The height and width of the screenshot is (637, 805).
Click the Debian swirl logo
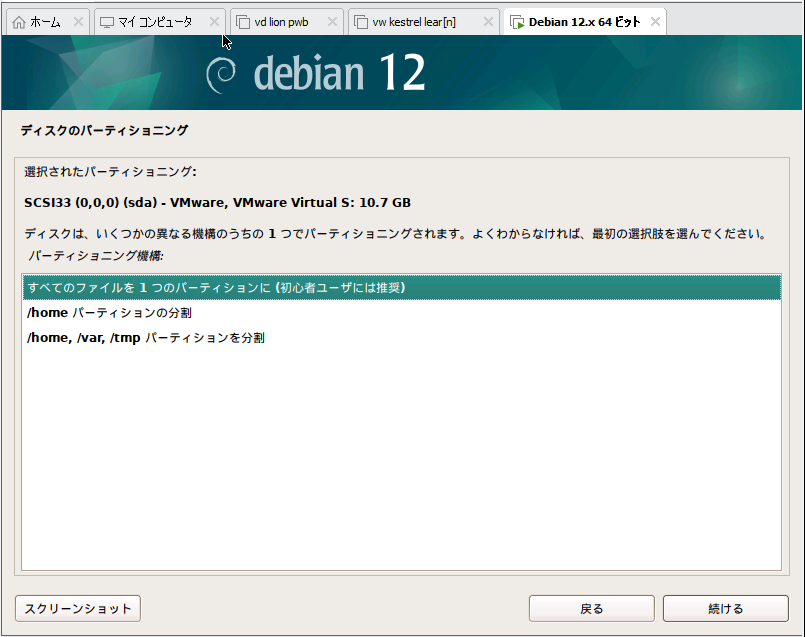pyautogui.click(x=221, y=75)
